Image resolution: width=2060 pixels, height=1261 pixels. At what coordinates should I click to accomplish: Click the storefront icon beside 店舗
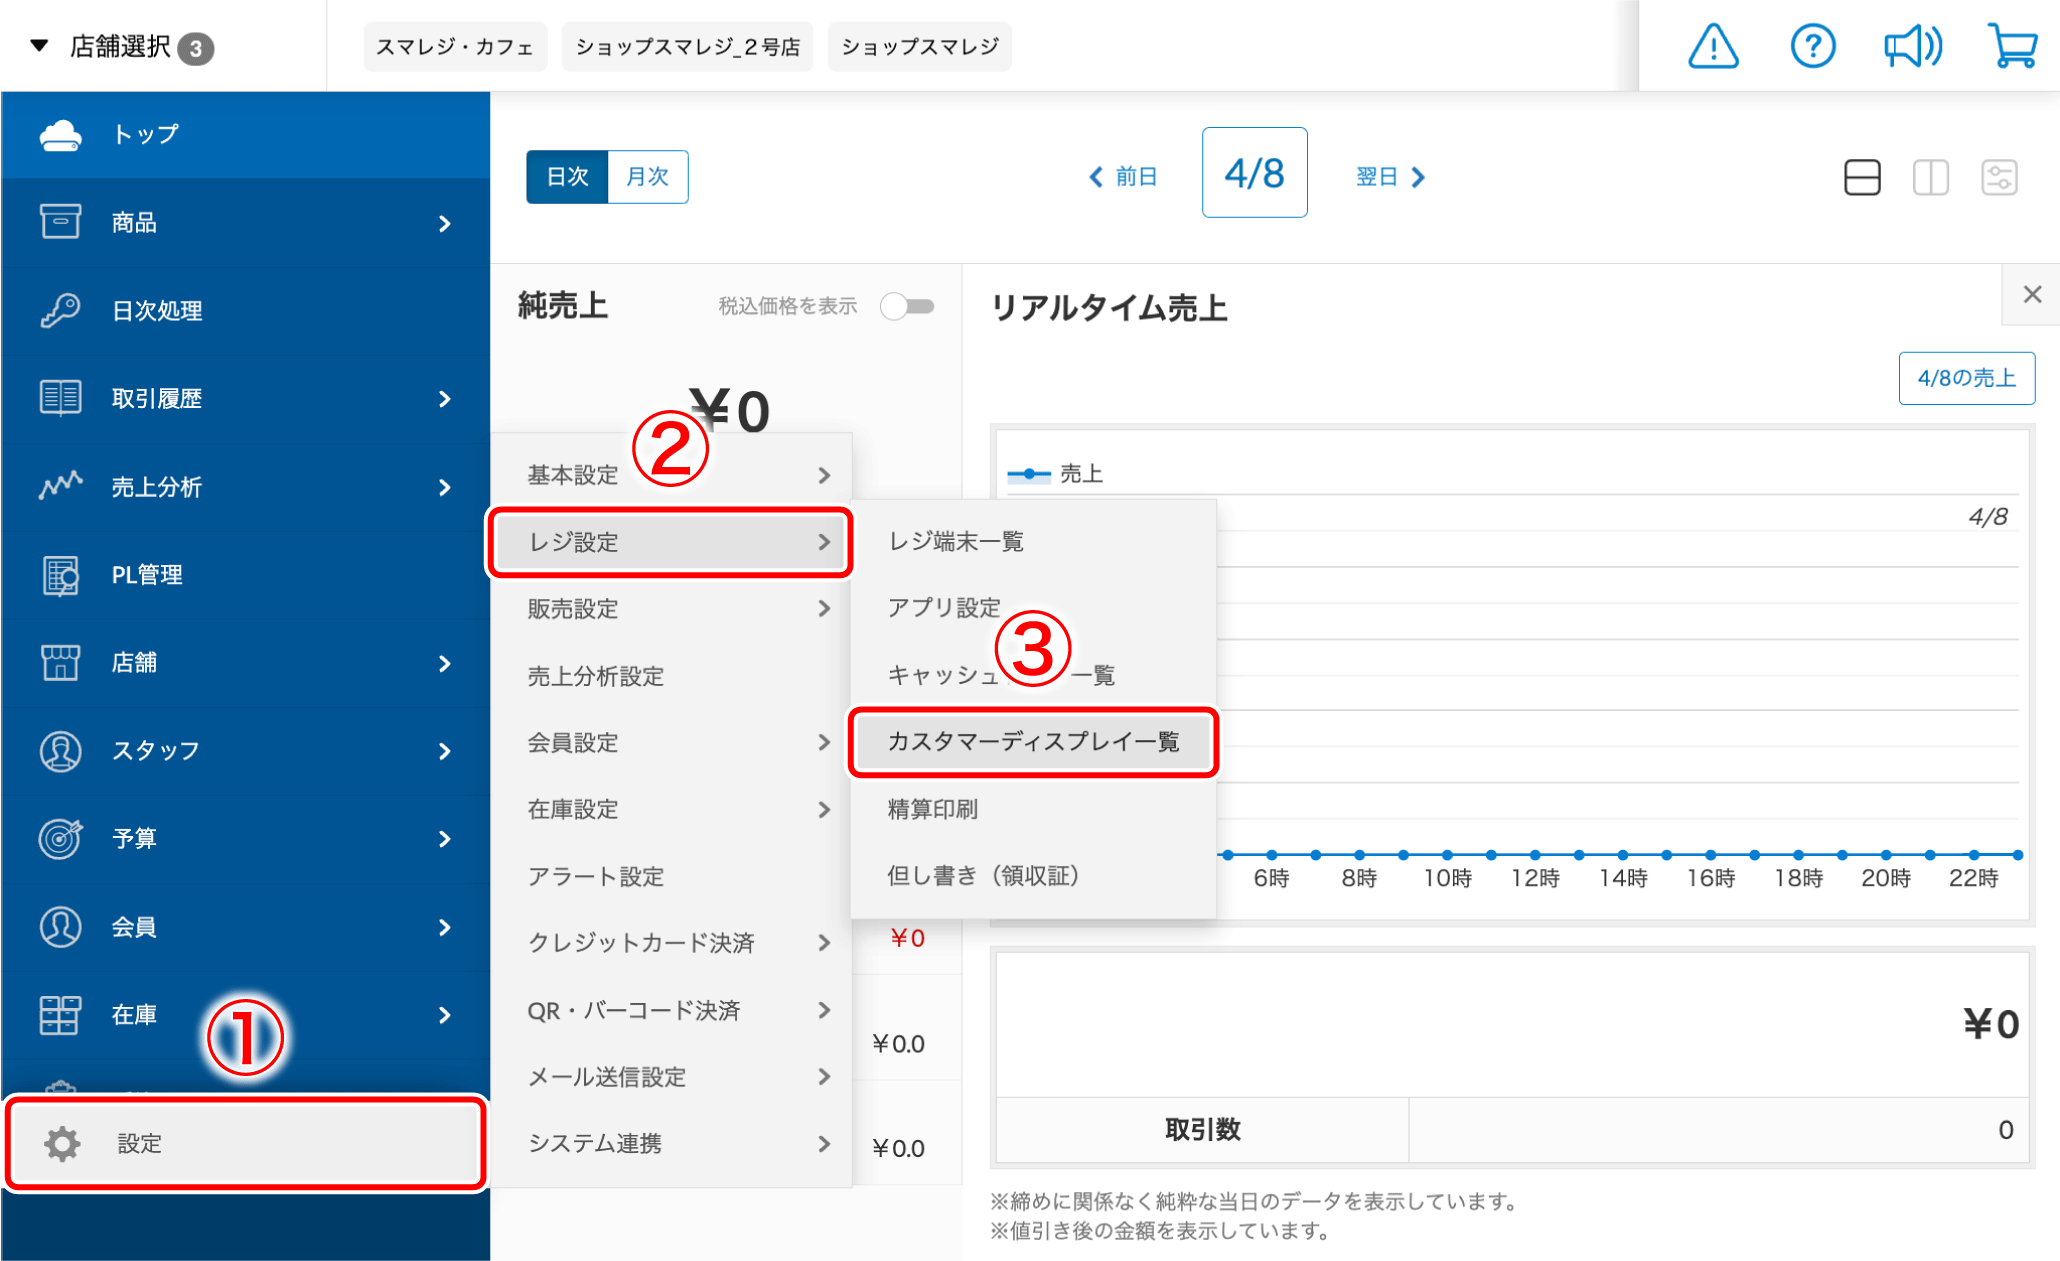(60, 662)
